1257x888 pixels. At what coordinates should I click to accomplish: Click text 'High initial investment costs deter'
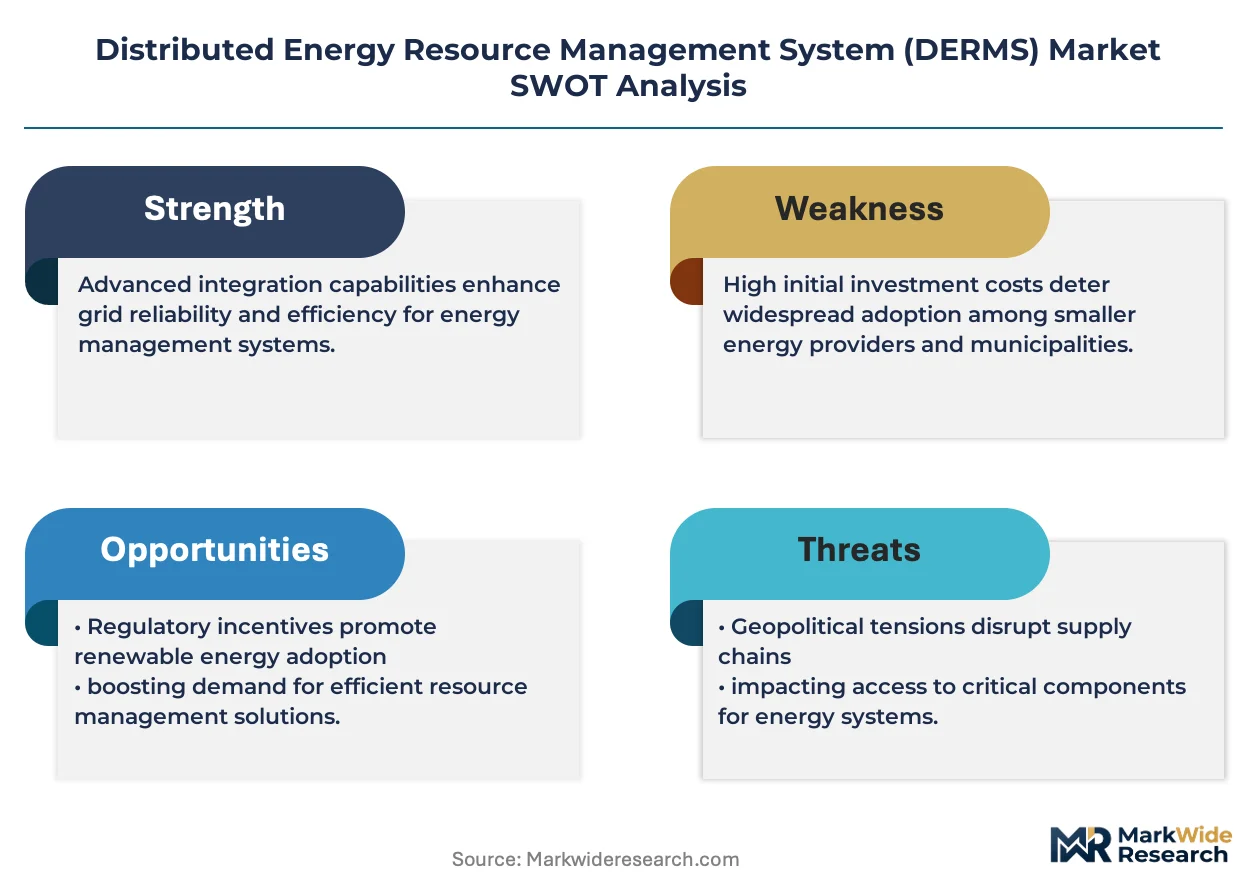(x=916, y=284)
